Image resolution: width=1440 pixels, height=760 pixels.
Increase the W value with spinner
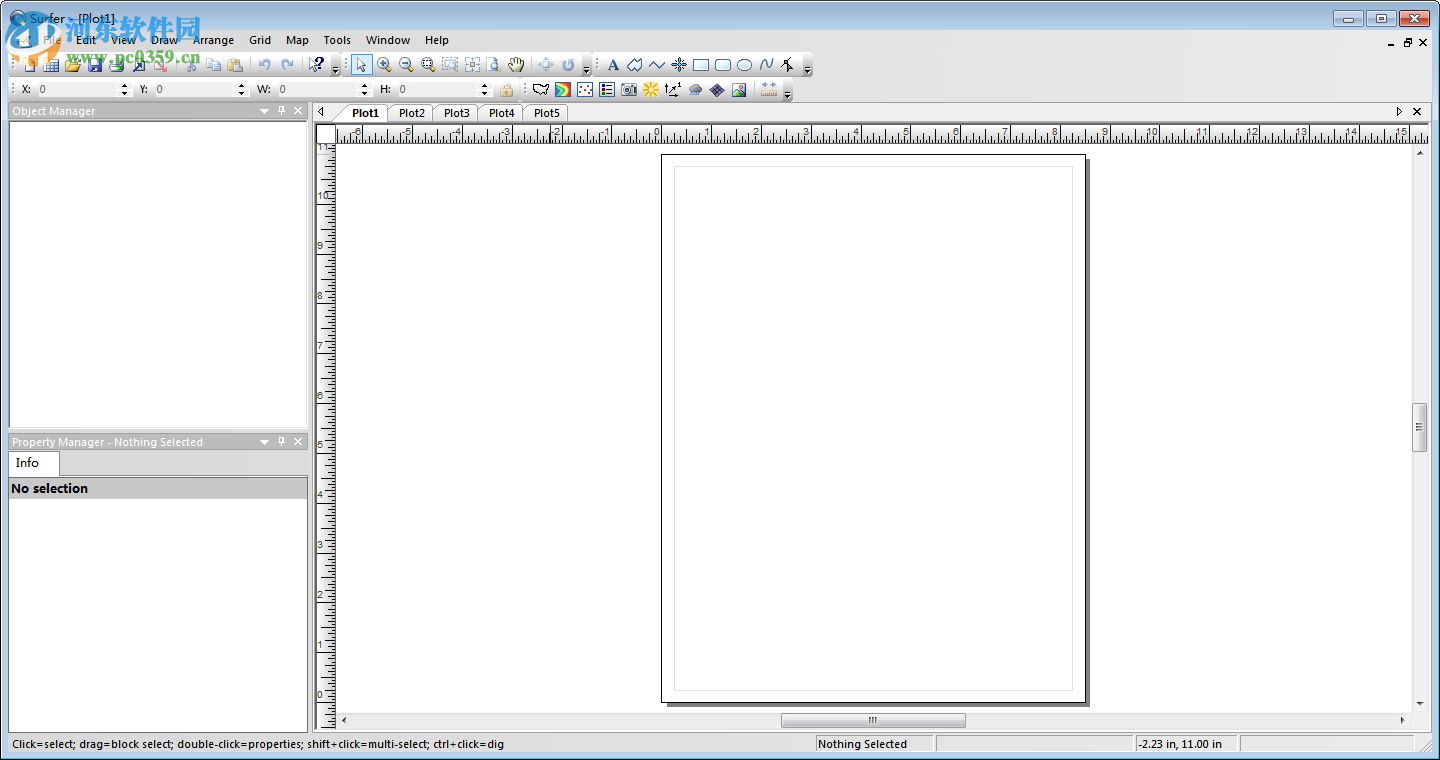click(x=365, y=86)
